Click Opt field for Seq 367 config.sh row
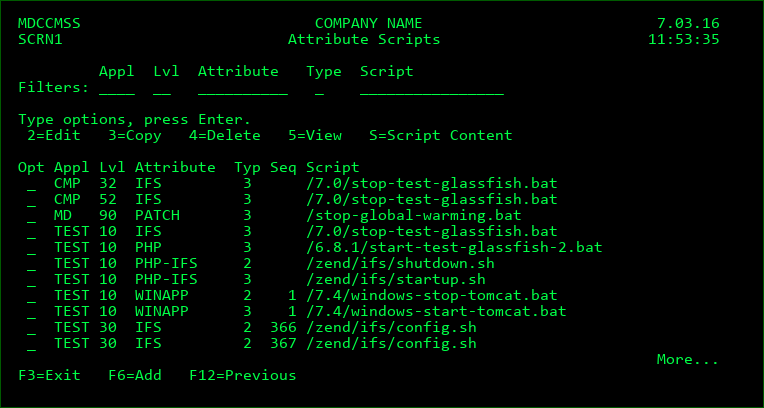 pos(32,344)
